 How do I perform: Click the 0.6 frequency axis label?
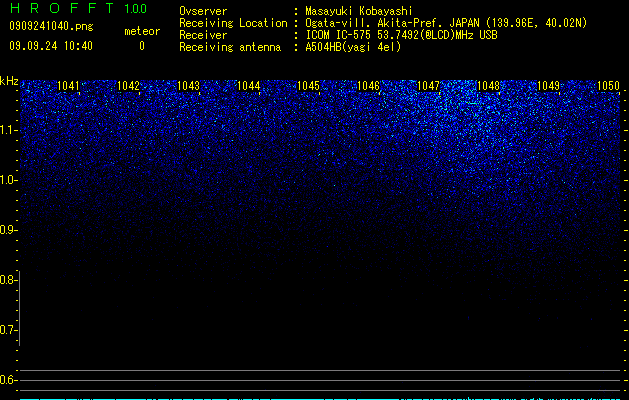[8, 380]
